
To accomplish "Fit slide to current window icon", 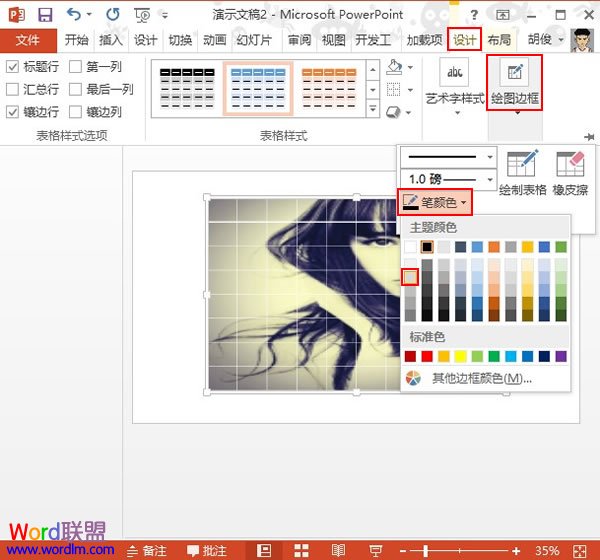I will [x=579, y=551].
